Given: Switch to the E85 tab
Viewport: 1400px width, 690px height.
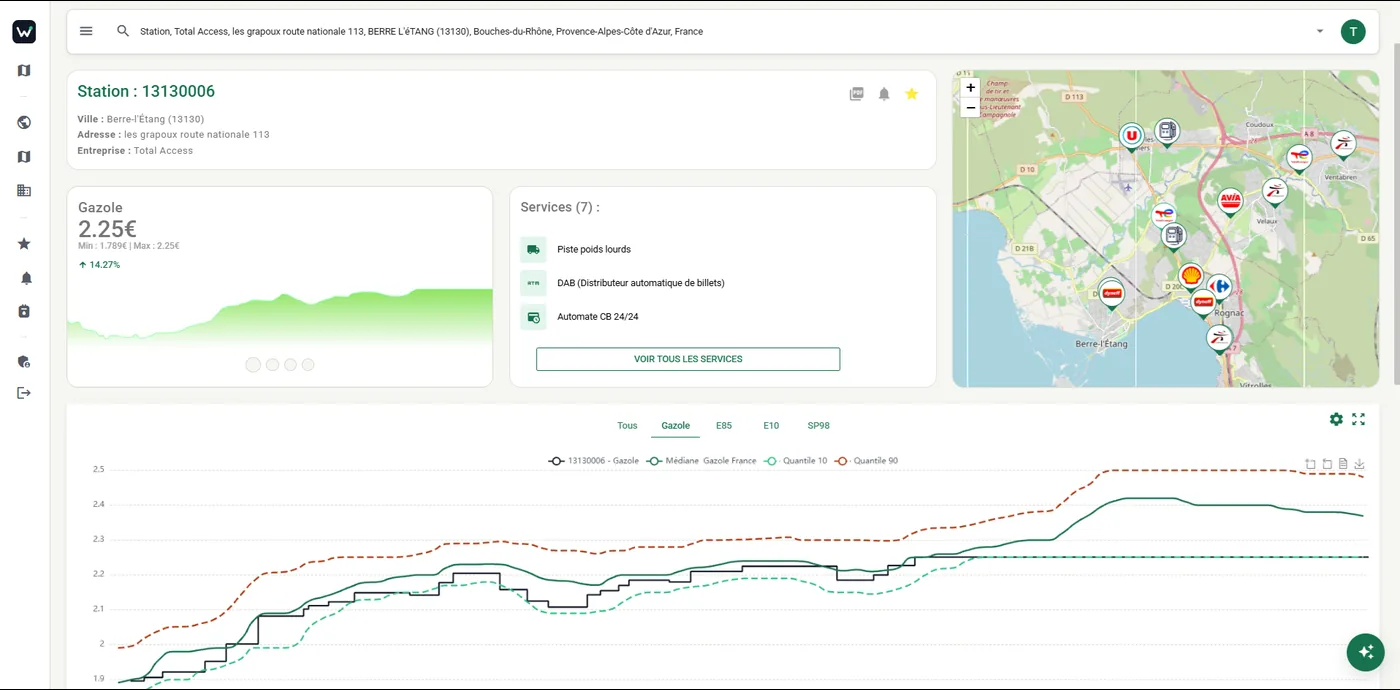Looking at the screenshot, I should [724, 426].
